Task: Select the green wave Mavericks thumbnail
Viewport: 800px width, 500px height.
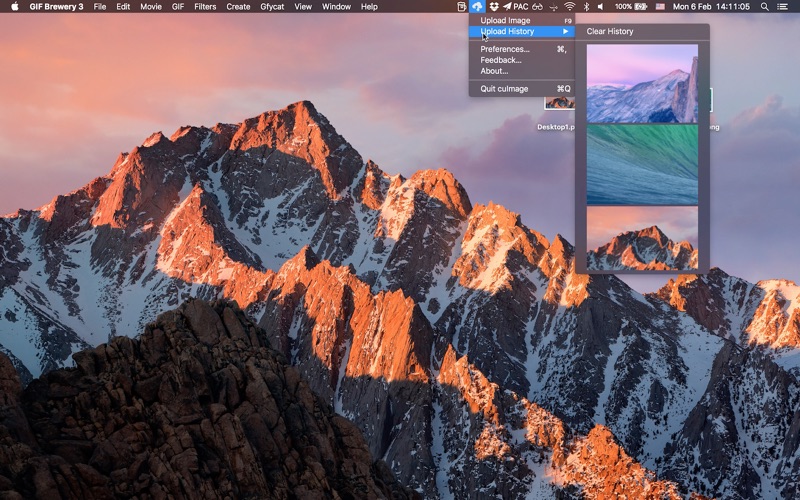Action: 642,165
